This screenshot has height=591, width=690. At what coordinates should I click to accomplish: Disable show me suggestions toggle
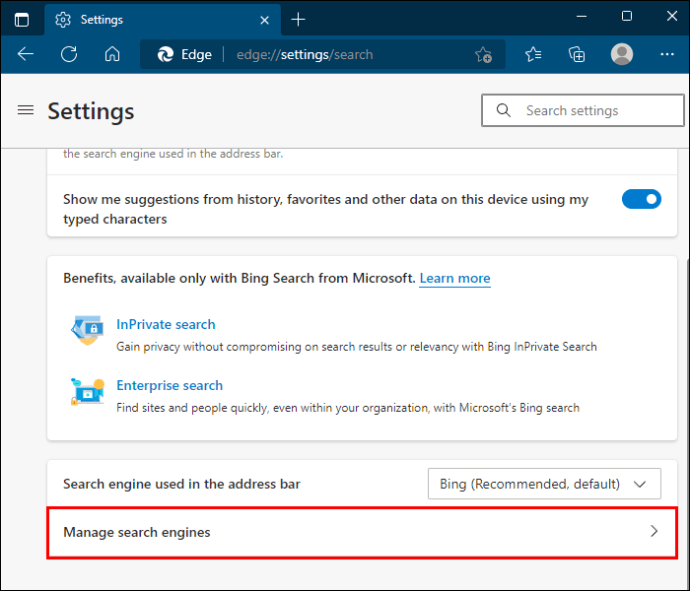pos(641,199)
